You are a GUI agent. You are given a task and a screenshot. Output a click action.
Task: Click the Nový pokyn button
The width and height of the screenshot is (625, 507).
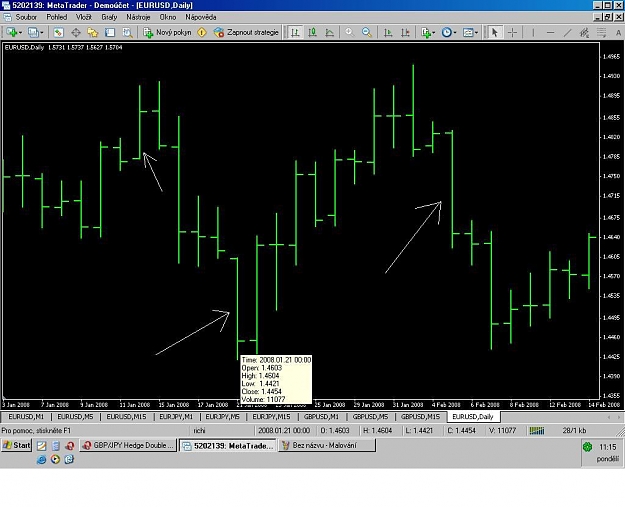167,32
